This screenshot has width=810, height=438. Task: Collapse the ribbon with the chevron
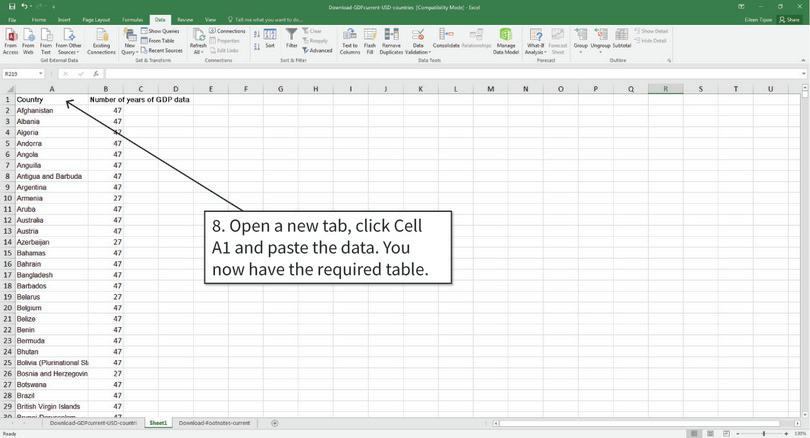tap(803, 60)
